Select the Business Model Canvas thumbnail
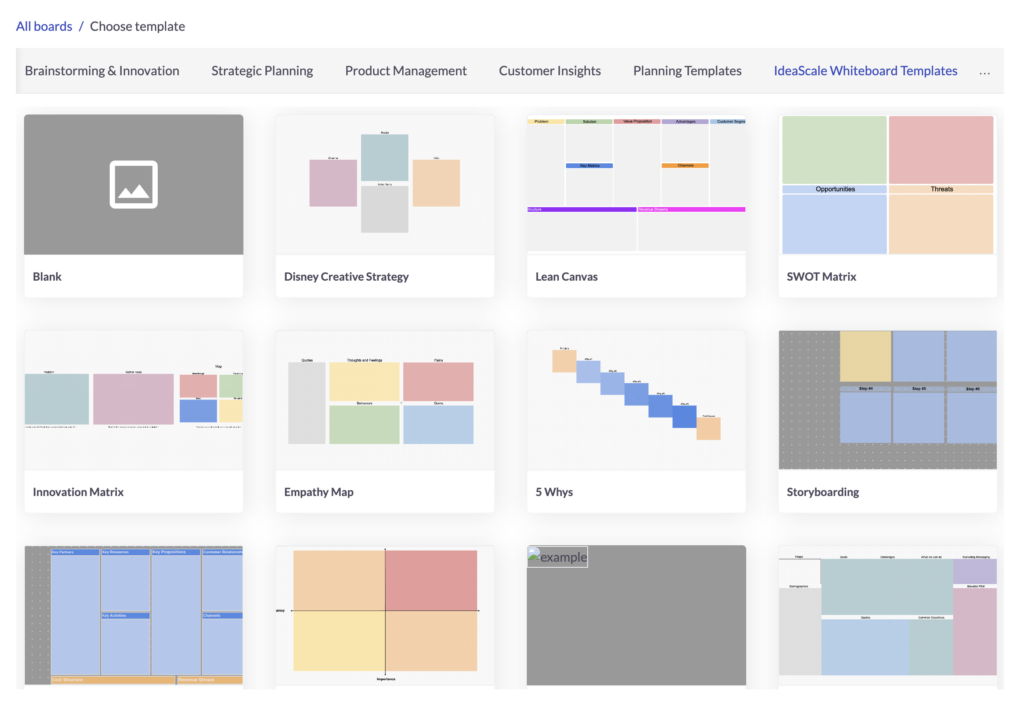This screenshot has height=703, width=1024. 133,615
